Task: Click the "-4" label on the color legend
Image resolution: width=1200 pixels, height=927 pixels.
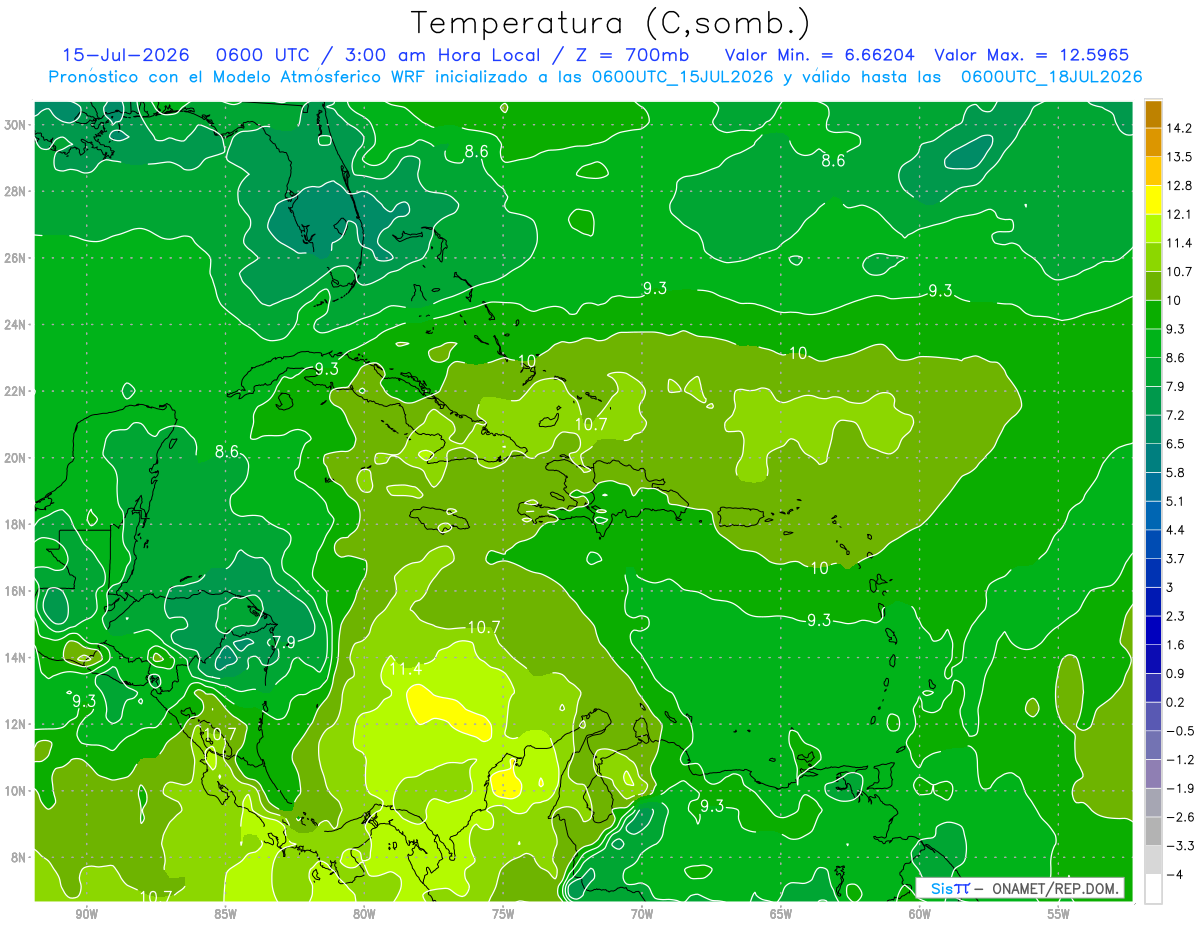Action: [1174, 873]
